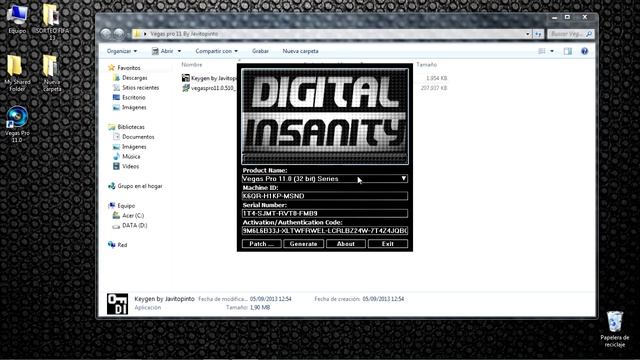Screen dimensions: 640x360
Task: Click the Generate button
Action: (303, 244)
